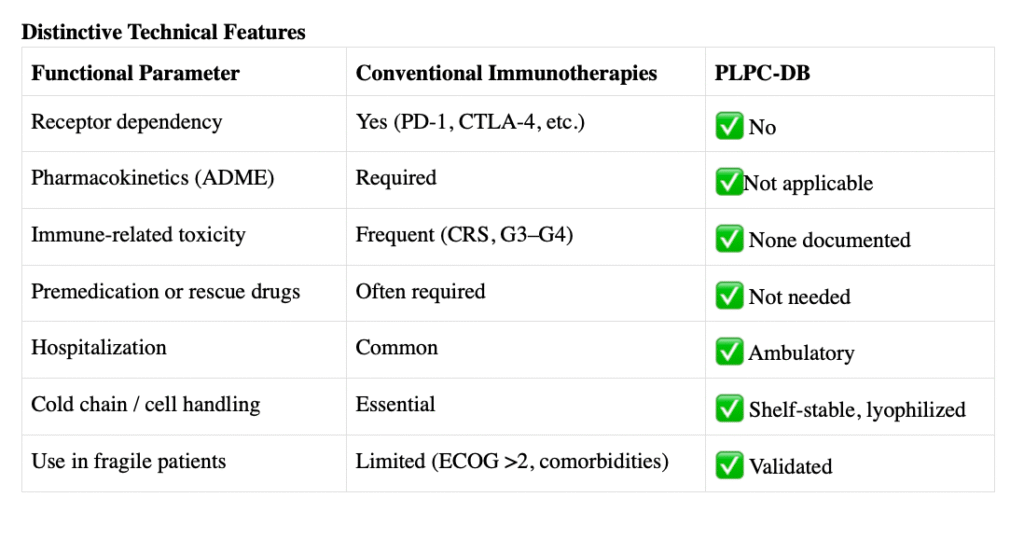1024x539 pixels.
Task: Click the checkmark icon beside "Not needed"
Action: (729, 295)
